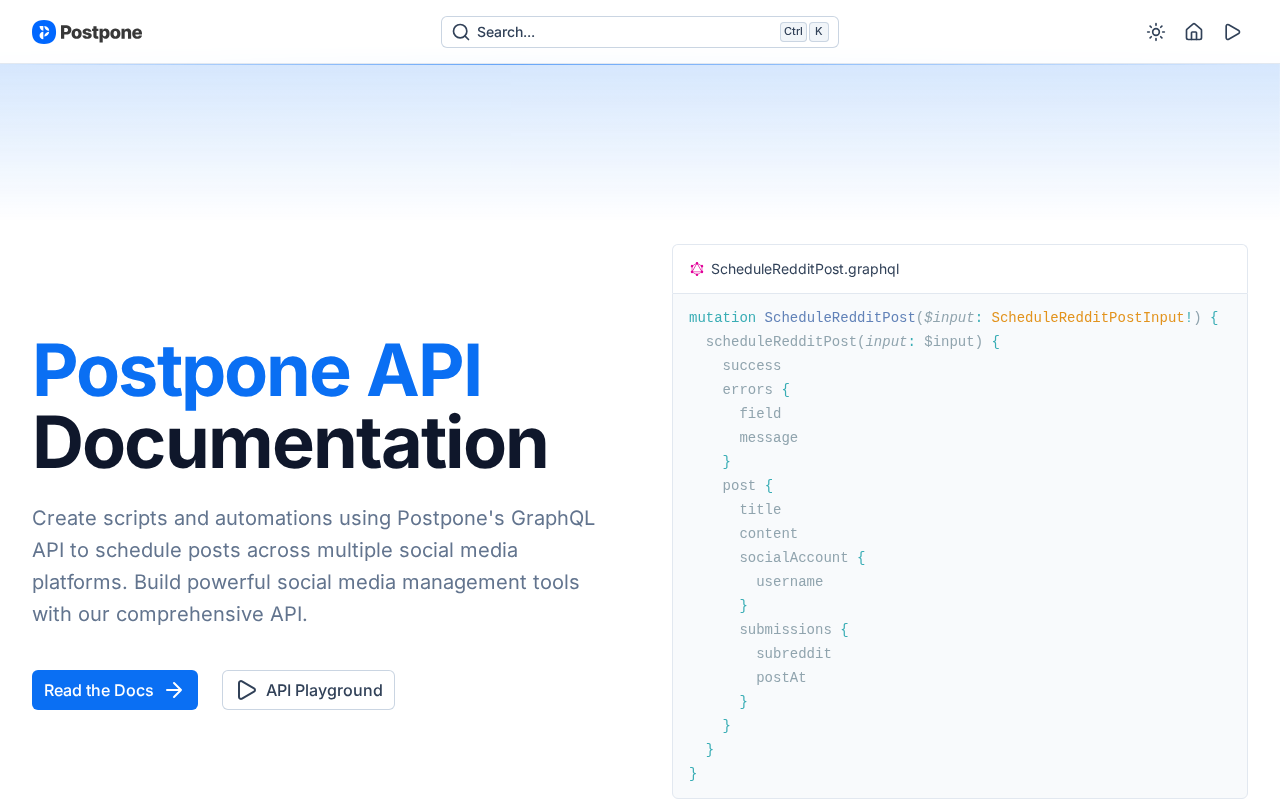Image resolution: width=1280 pixels, height=800 pixels.
Task: Open the API Playground button
Action: [x=308, y=690]
